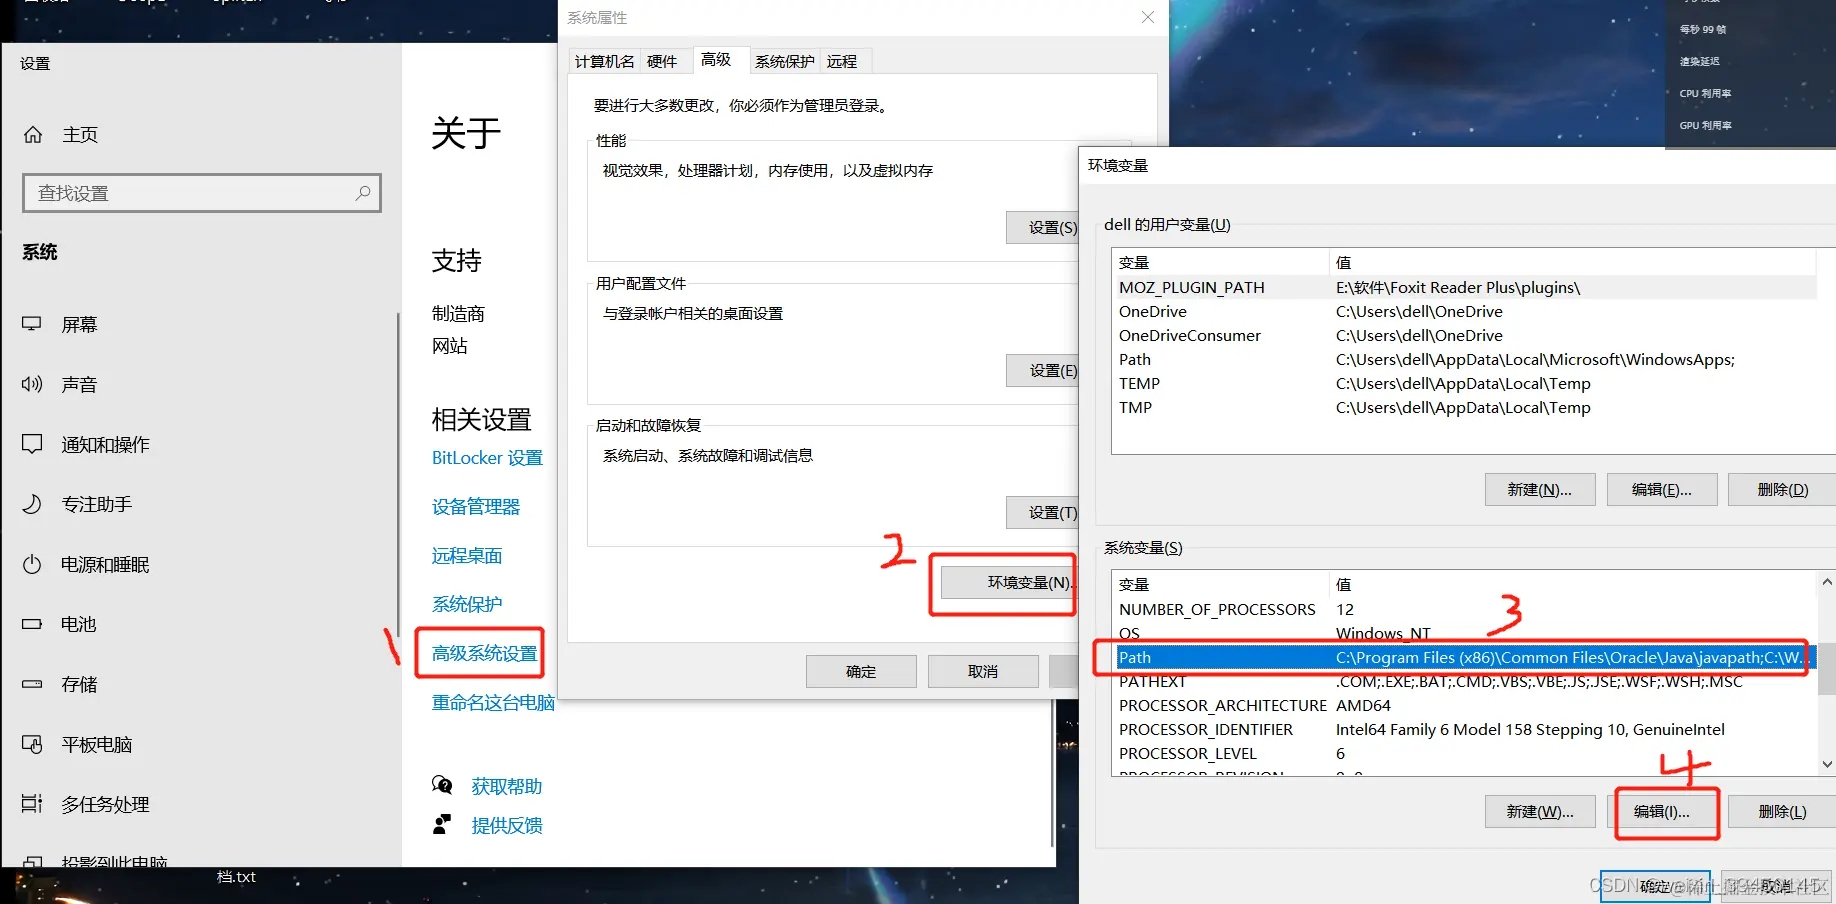Click 编辑(I) for system variables
This screenshot has width=1836, height=904.
point(1662,811)
